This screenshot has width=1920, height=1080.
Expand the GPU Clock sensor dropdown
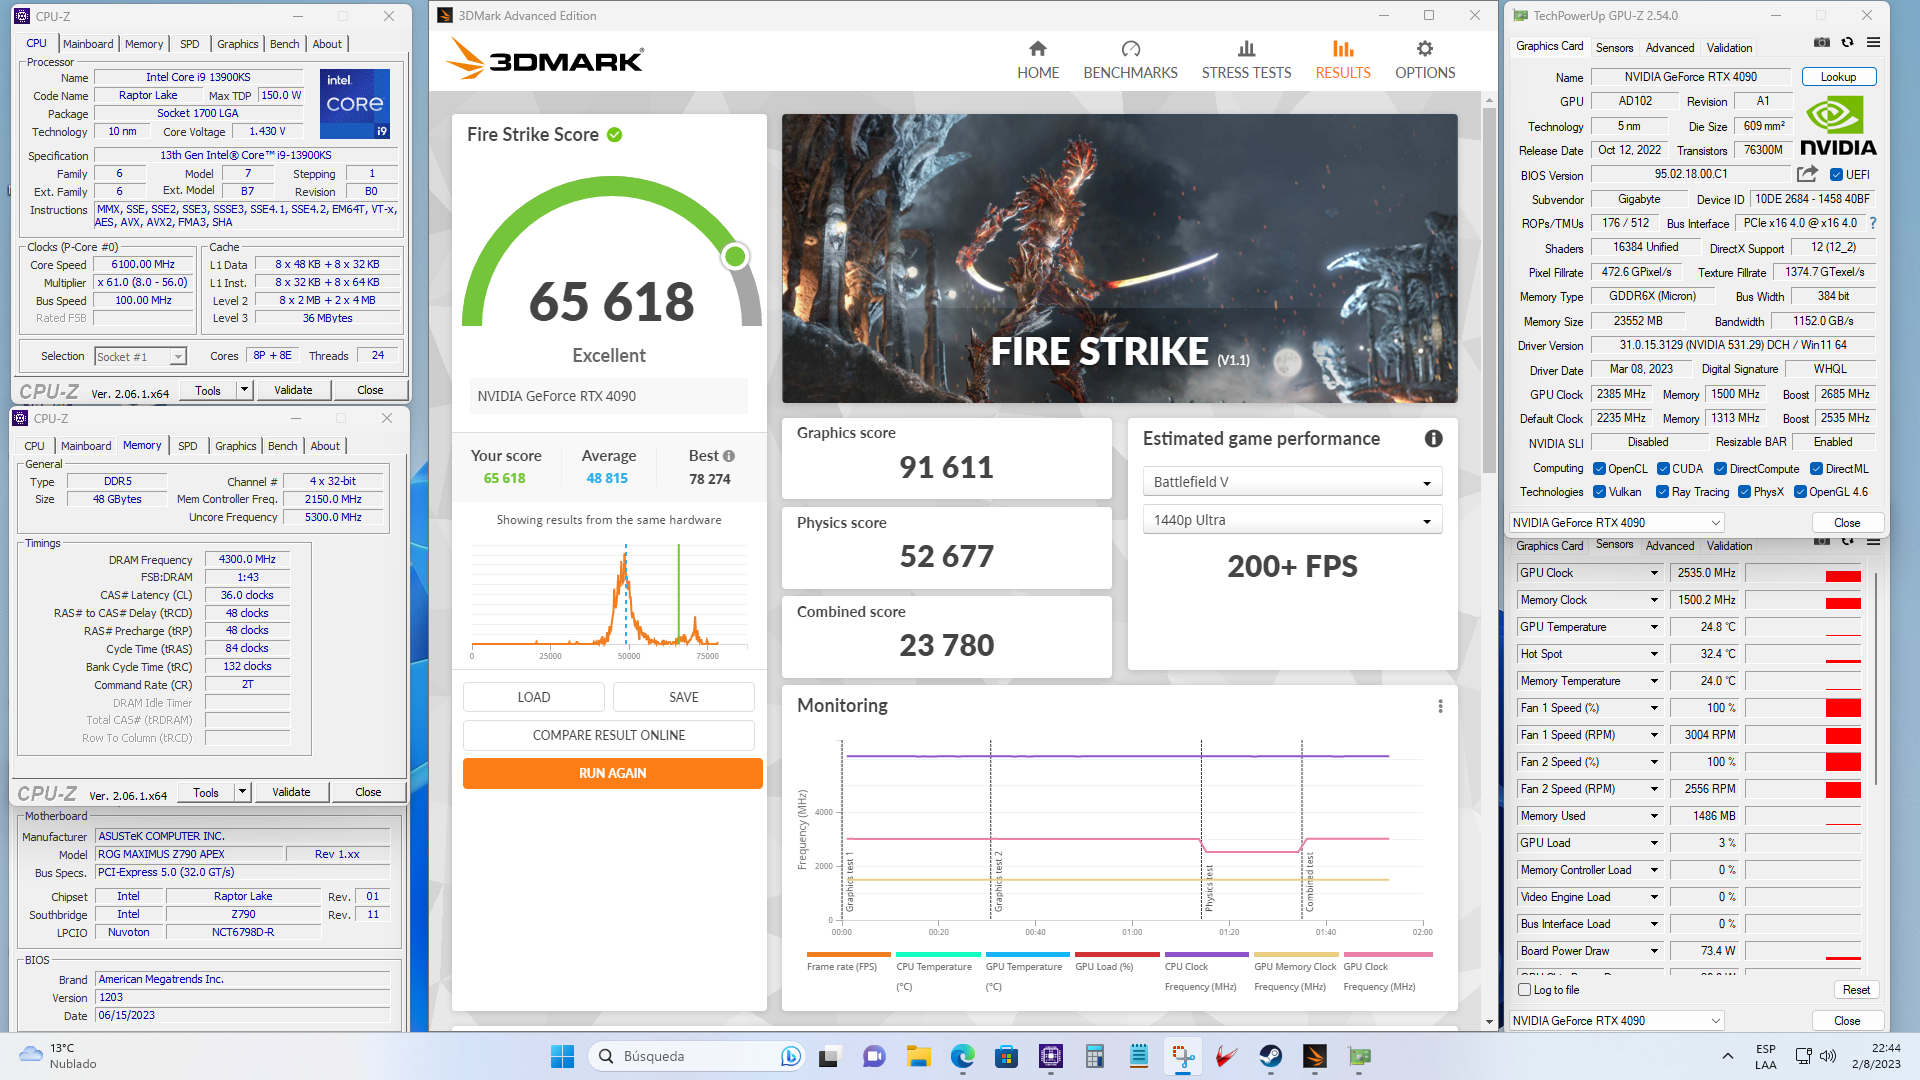pyautogui.click(x=1654, y=573)
